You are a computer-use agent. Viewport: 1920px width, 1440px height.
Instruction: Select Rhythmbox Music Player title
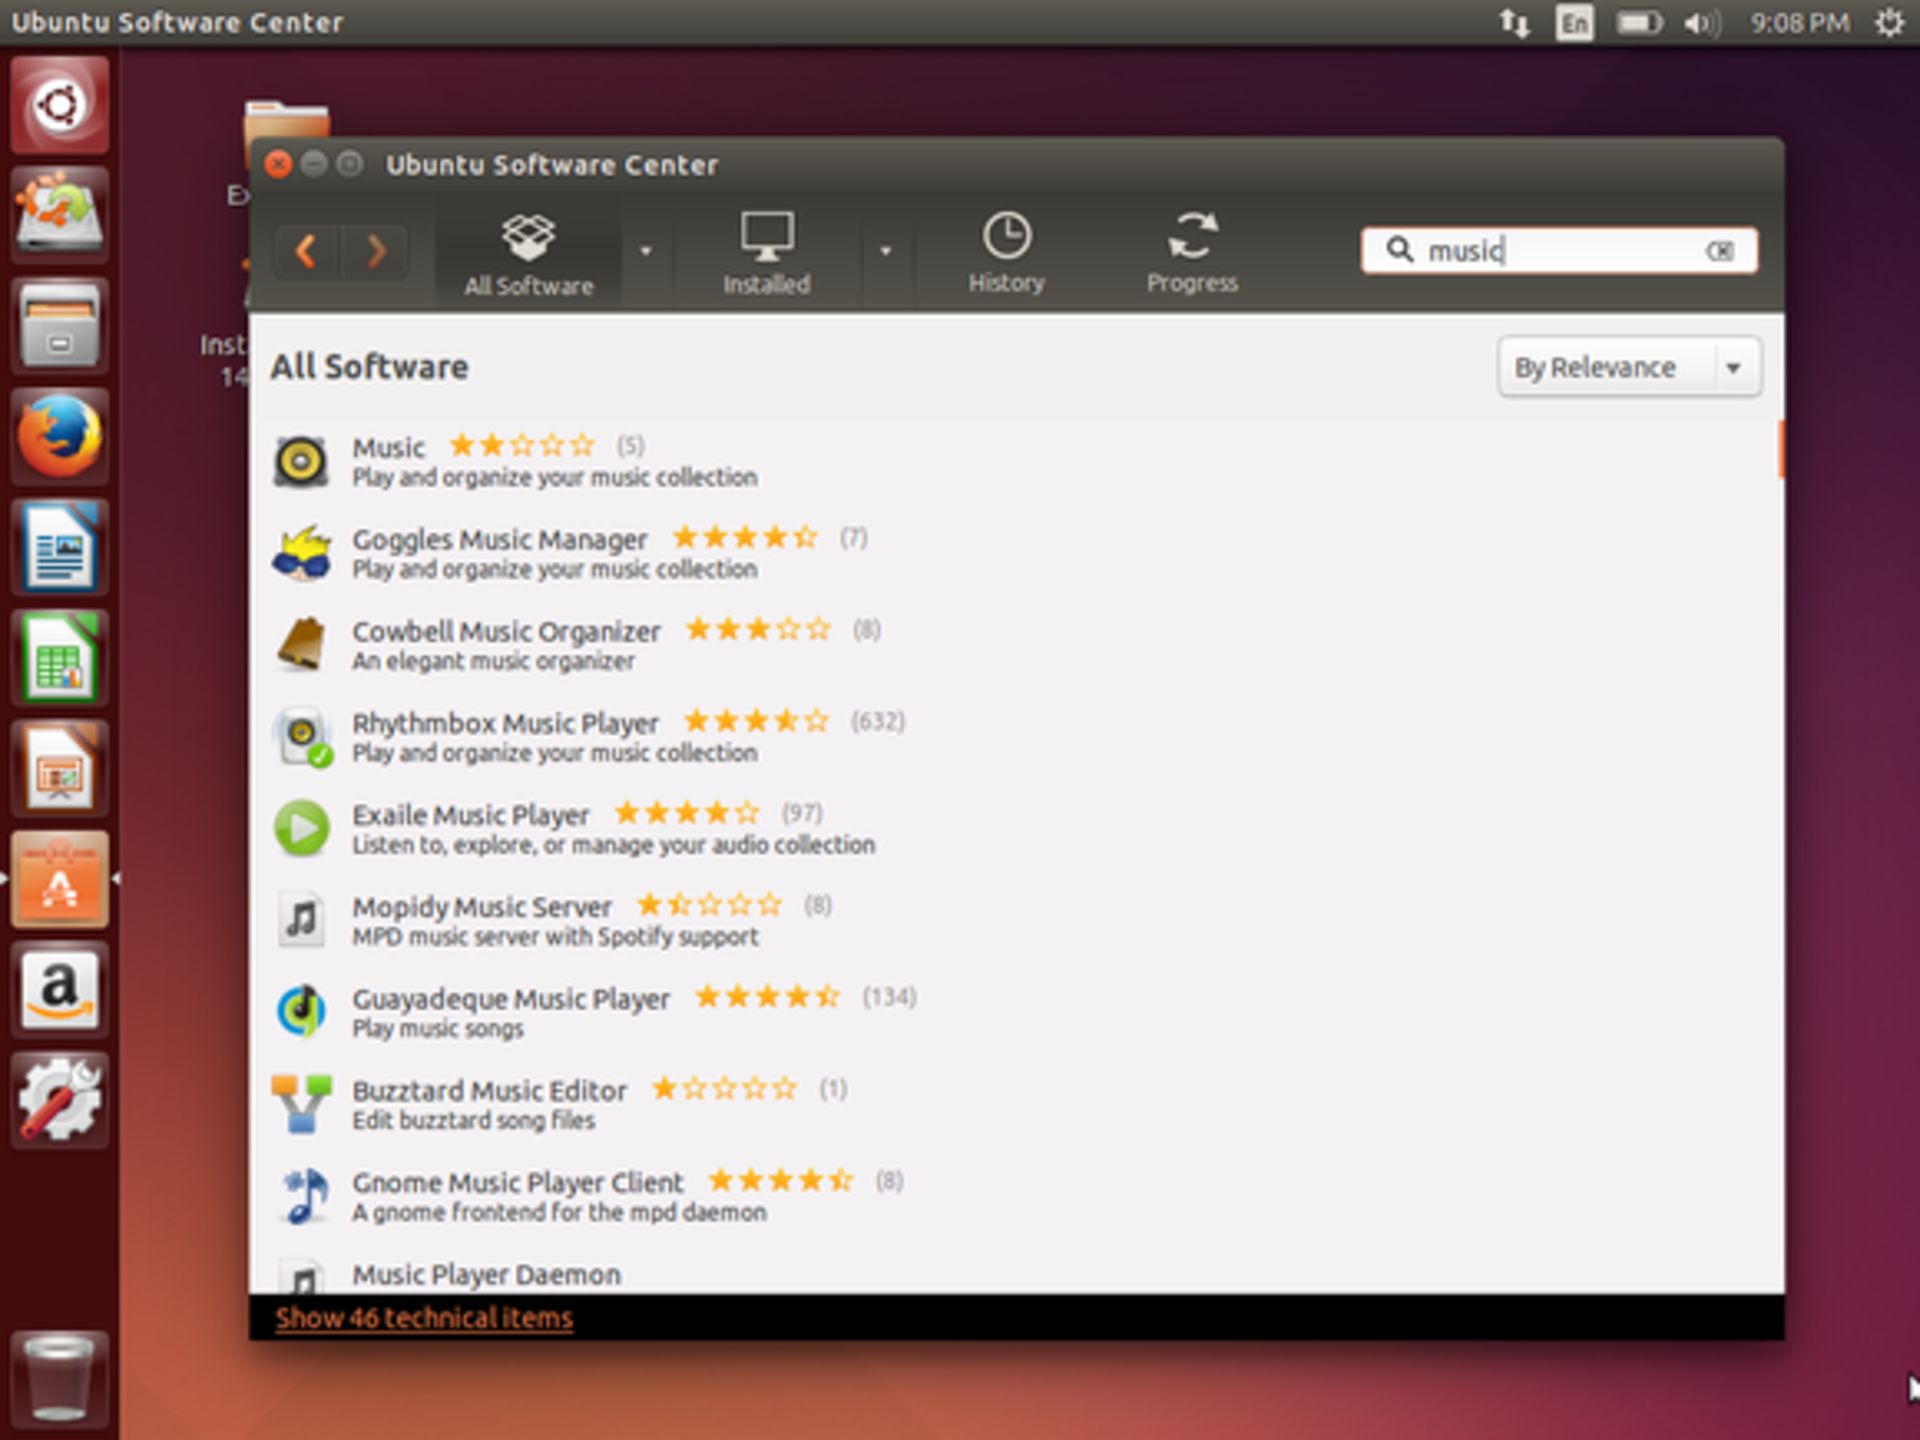coord(505,723)
